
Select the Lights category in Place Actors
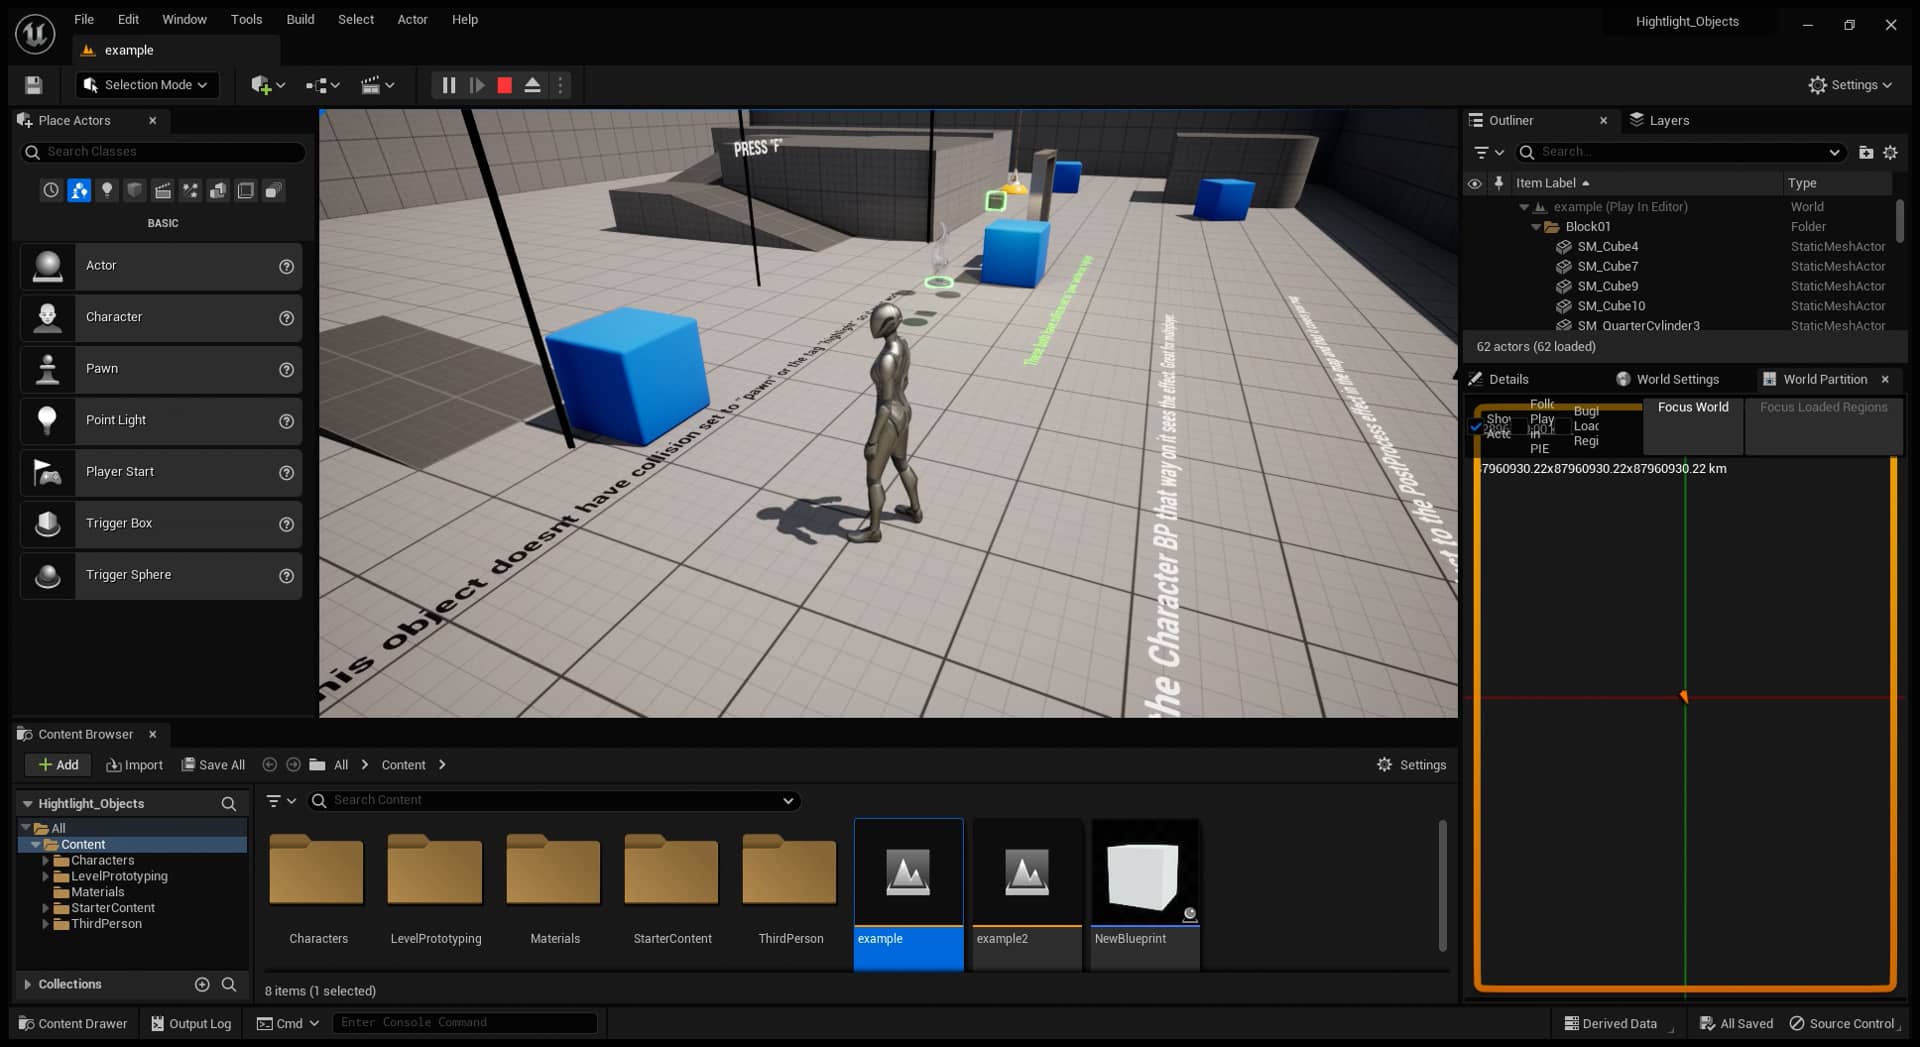pos(107,190)
